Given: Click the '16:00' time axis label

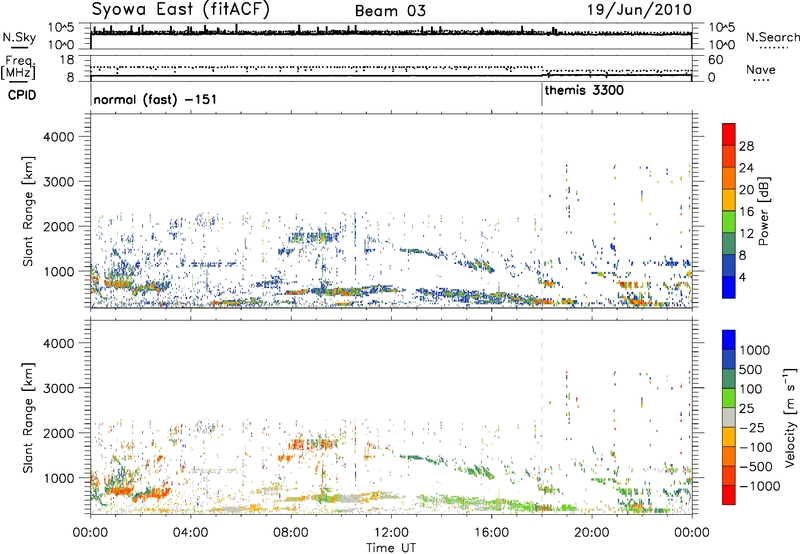Looking at the screenshot, I should click(x=491, y=533).
